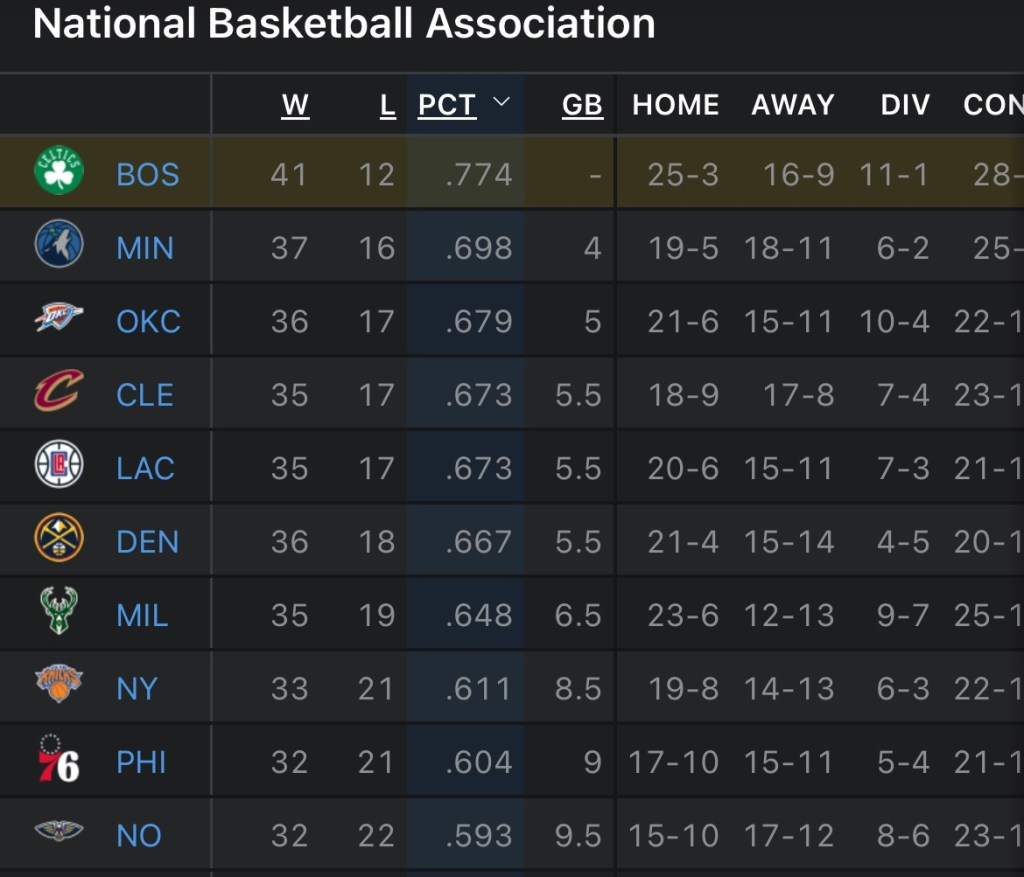Sort standings by W column

[295, 105]
